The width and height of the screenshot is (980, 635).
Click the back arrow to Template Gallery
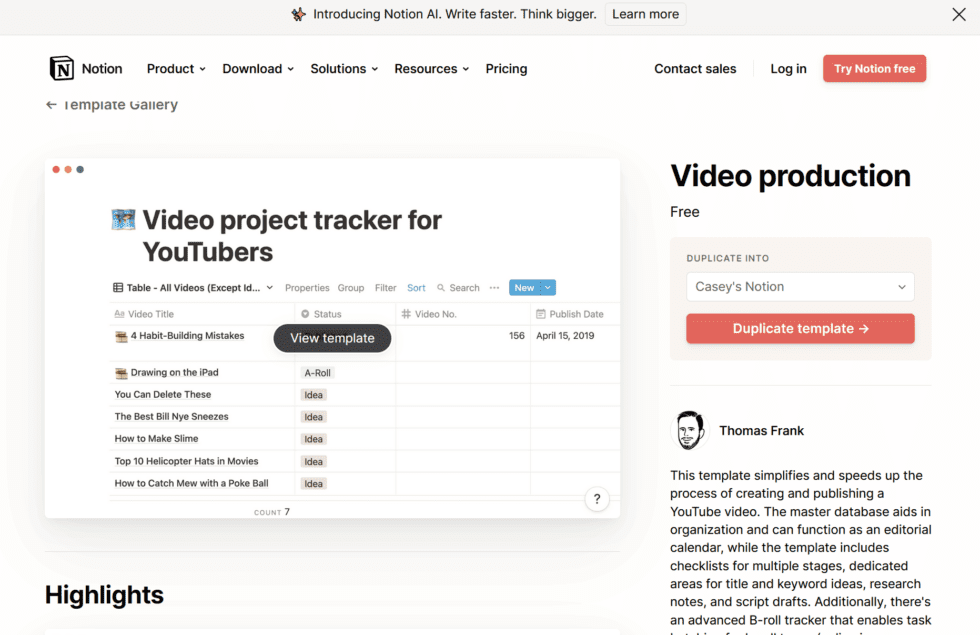[x=51, y=105]
